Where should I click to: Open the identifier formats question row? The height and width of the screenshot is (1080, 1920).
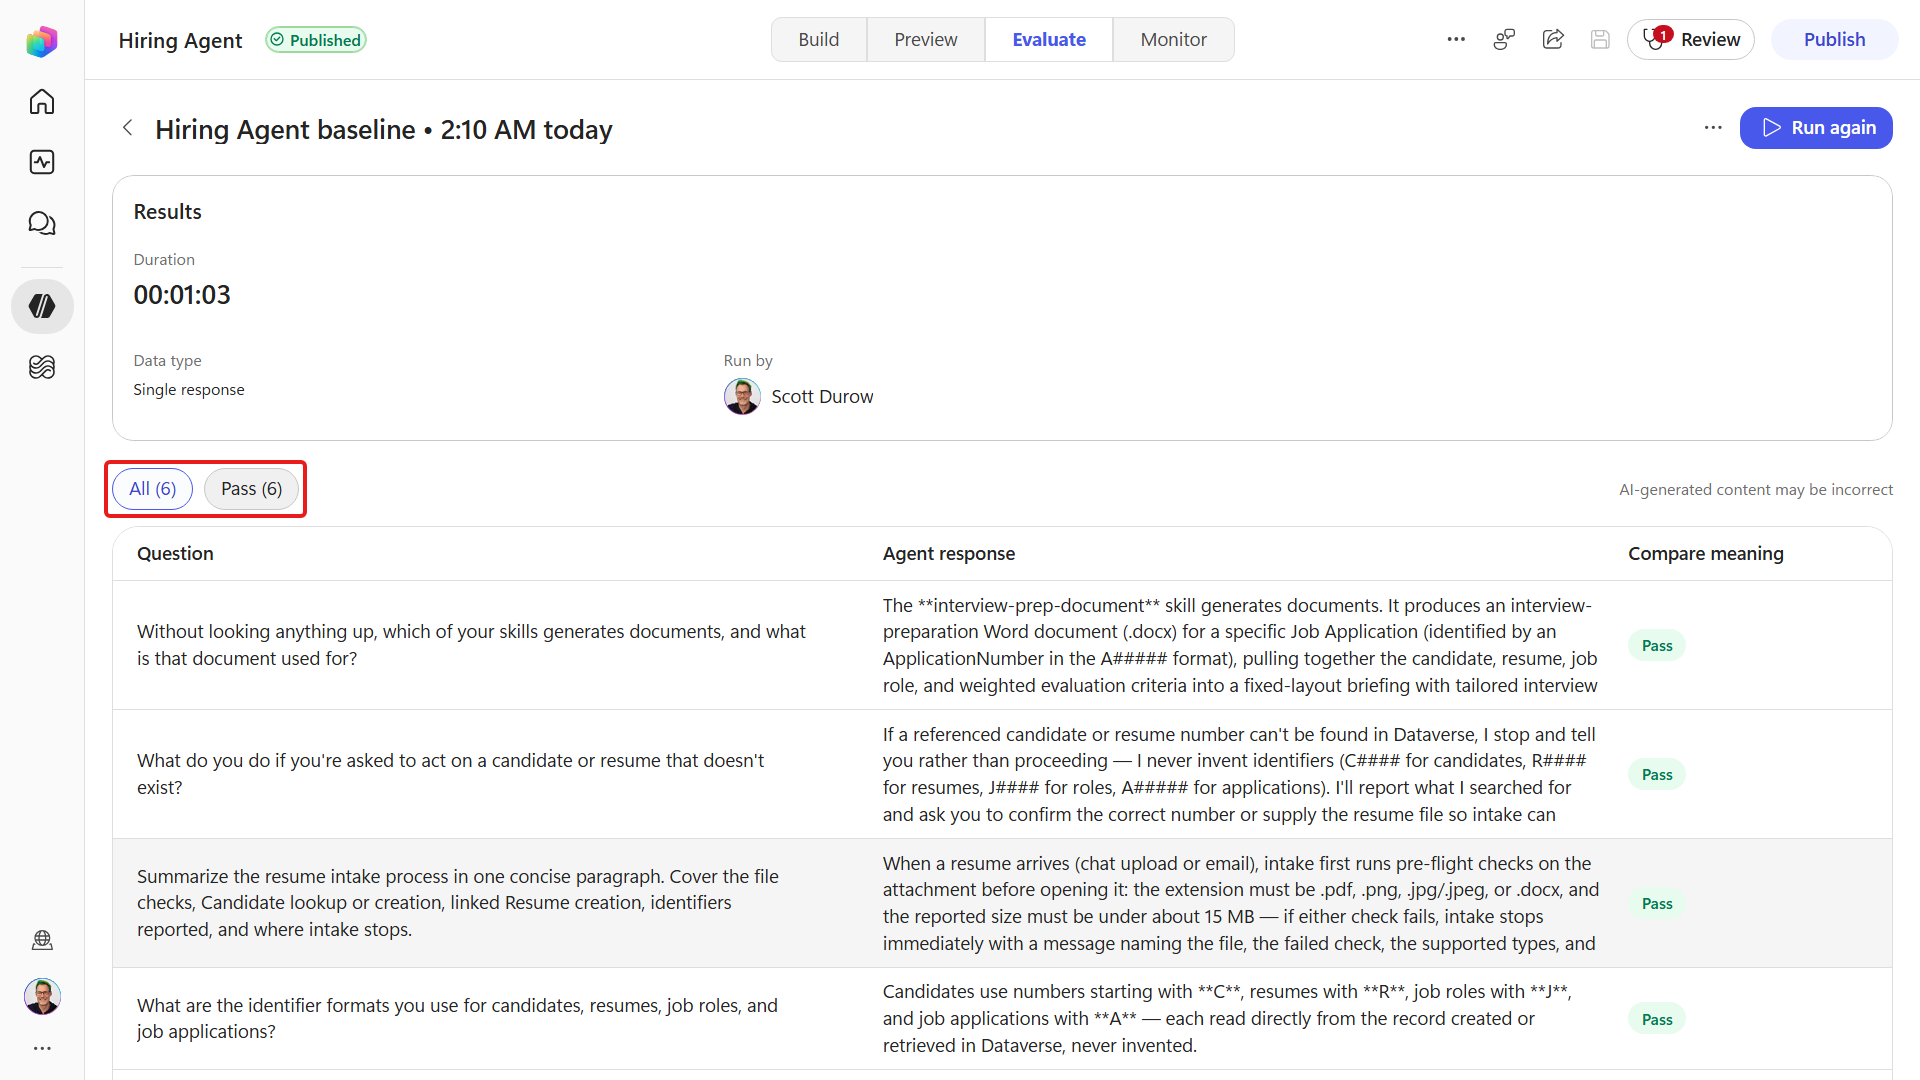[x=1002, y=1018]
